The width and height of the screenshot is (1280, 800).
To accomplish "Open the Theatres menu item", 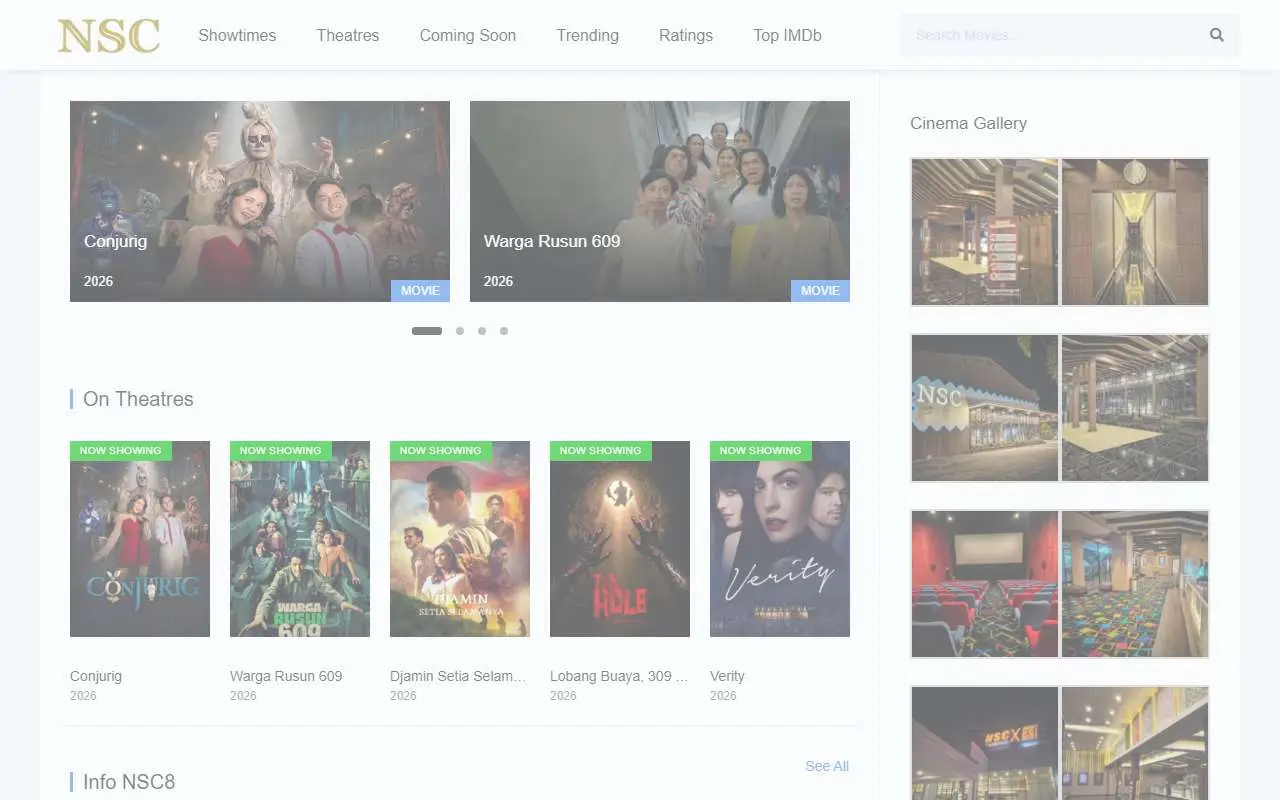I will (348, 35).
